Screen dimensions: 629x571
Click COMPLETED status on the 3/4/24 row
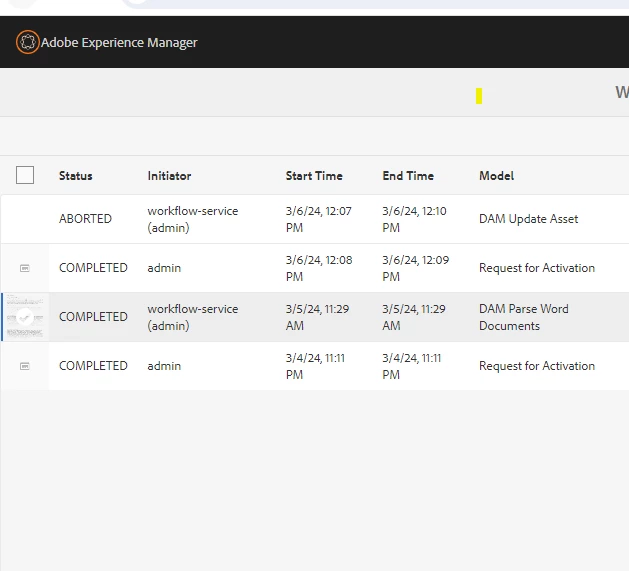[93, 366]
